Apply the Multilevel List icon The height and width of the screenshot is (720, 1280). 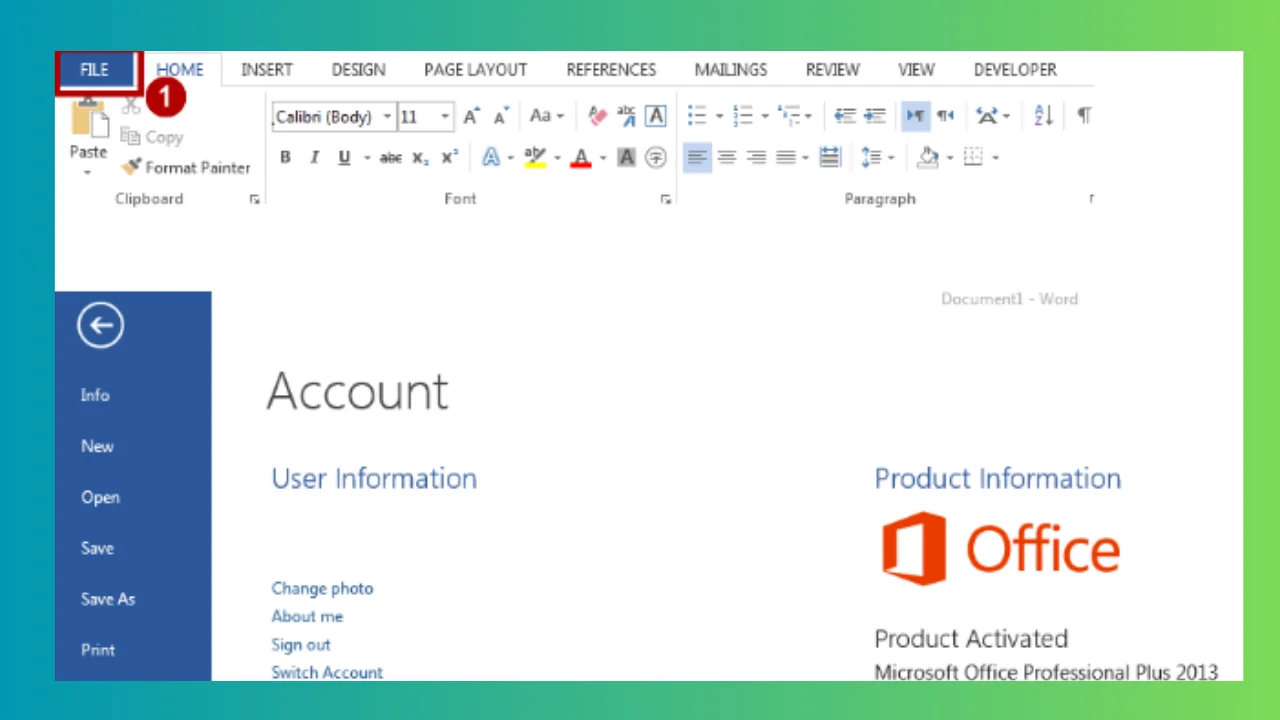pos(790,116)
